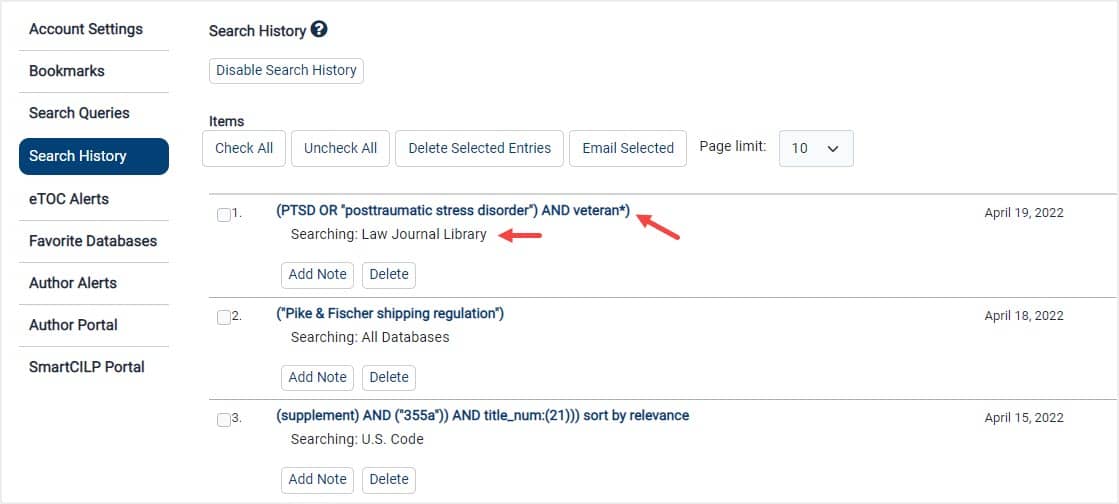
Task: Delete the title_num:(21) U.S. Code search entry
Action: [389, 480]
